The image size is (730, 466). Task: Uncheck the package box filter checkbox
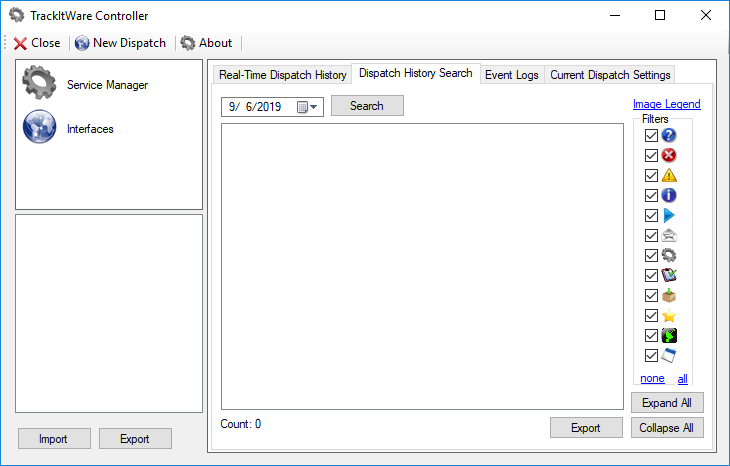[651, 296]
